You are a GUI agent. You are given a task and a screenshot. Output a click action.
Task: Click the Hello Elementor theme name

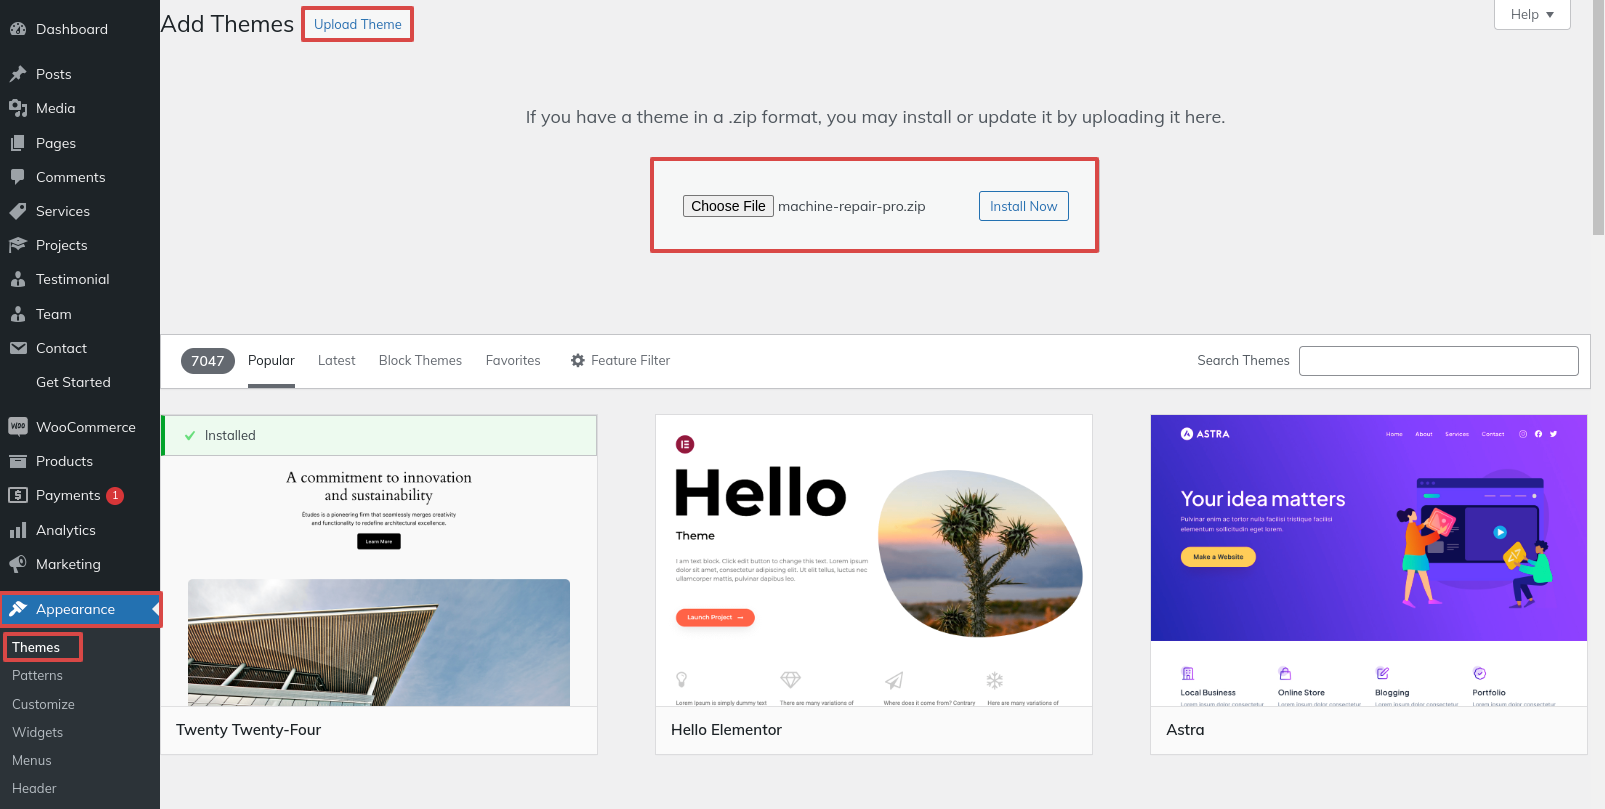click(726, 730)
